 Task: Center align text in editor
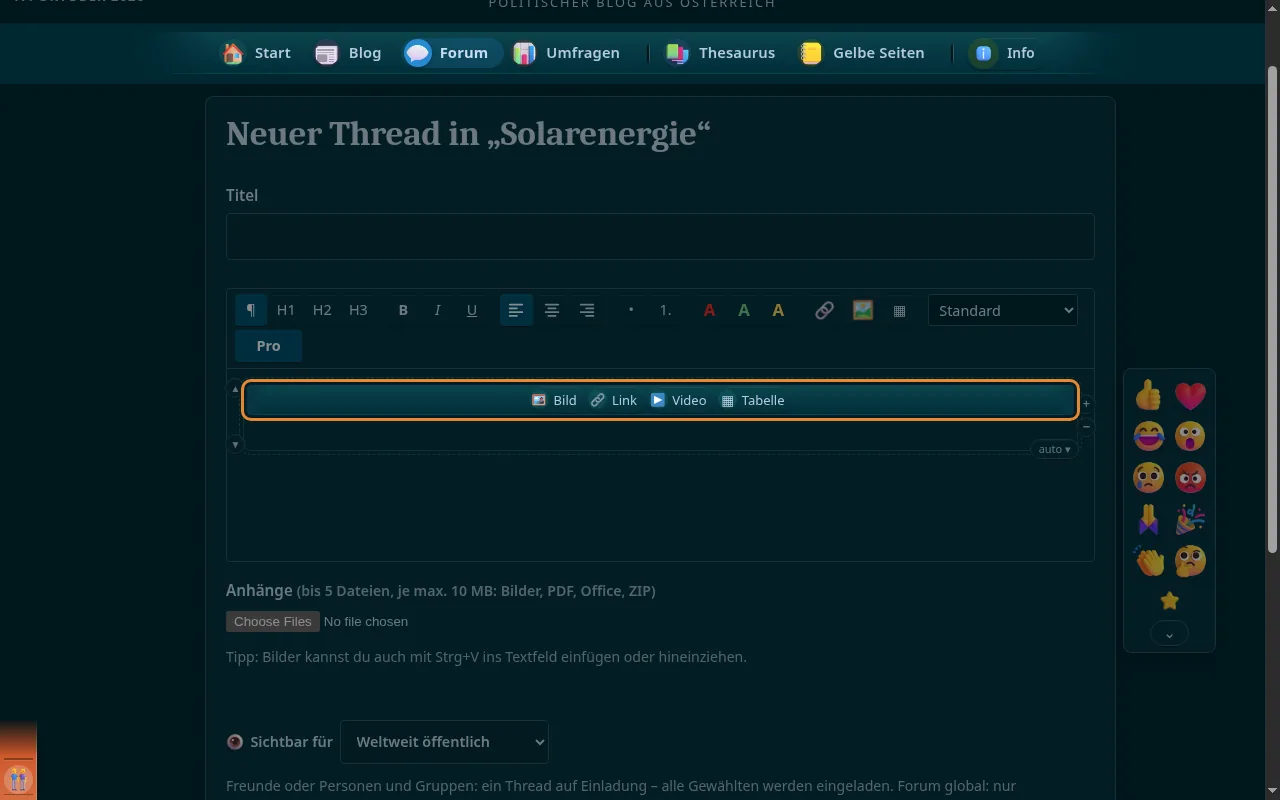552,310
